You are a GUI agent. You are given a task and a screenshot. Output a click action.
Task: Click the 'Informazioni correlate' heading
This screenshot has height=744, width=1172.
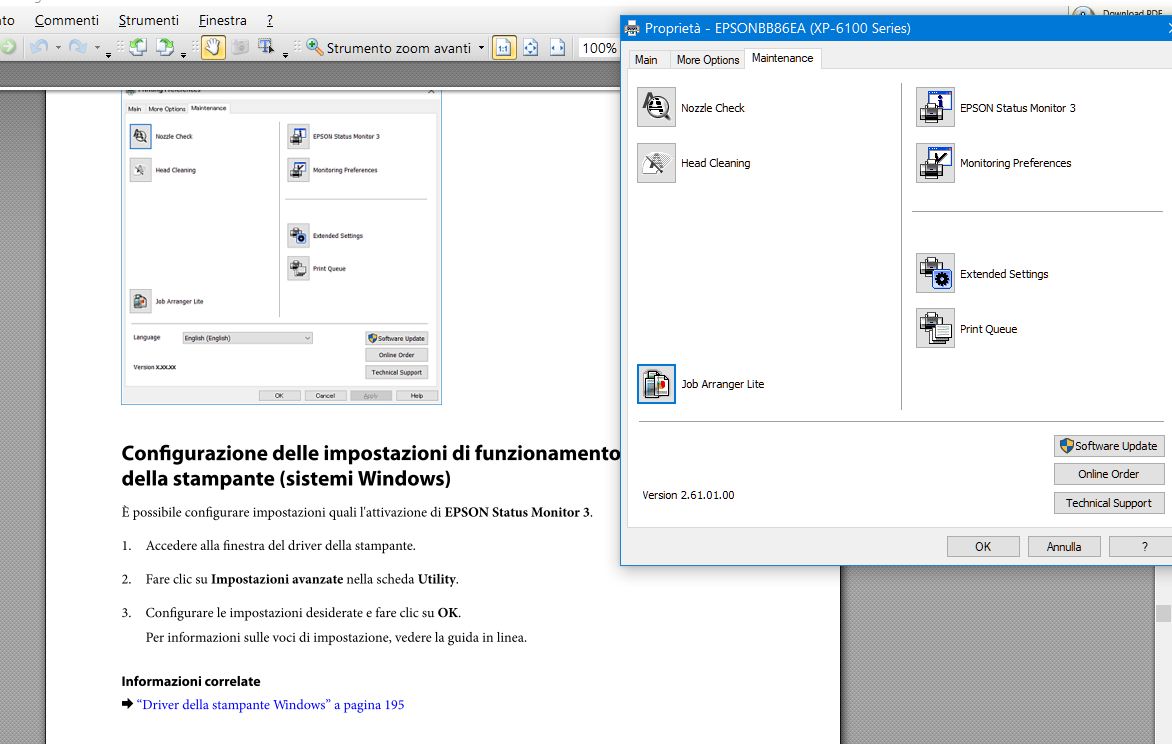(191, 681)
